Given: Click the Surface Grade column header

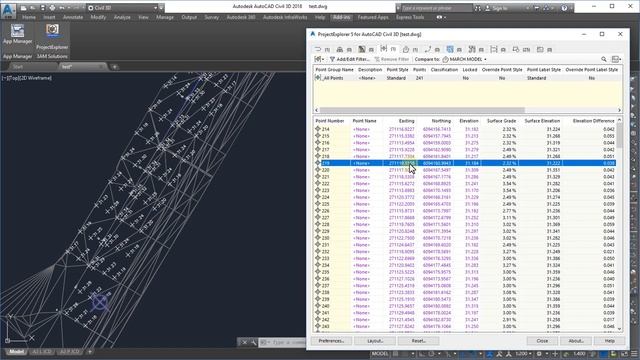Looking at the screenshot, I should [501, 121].
